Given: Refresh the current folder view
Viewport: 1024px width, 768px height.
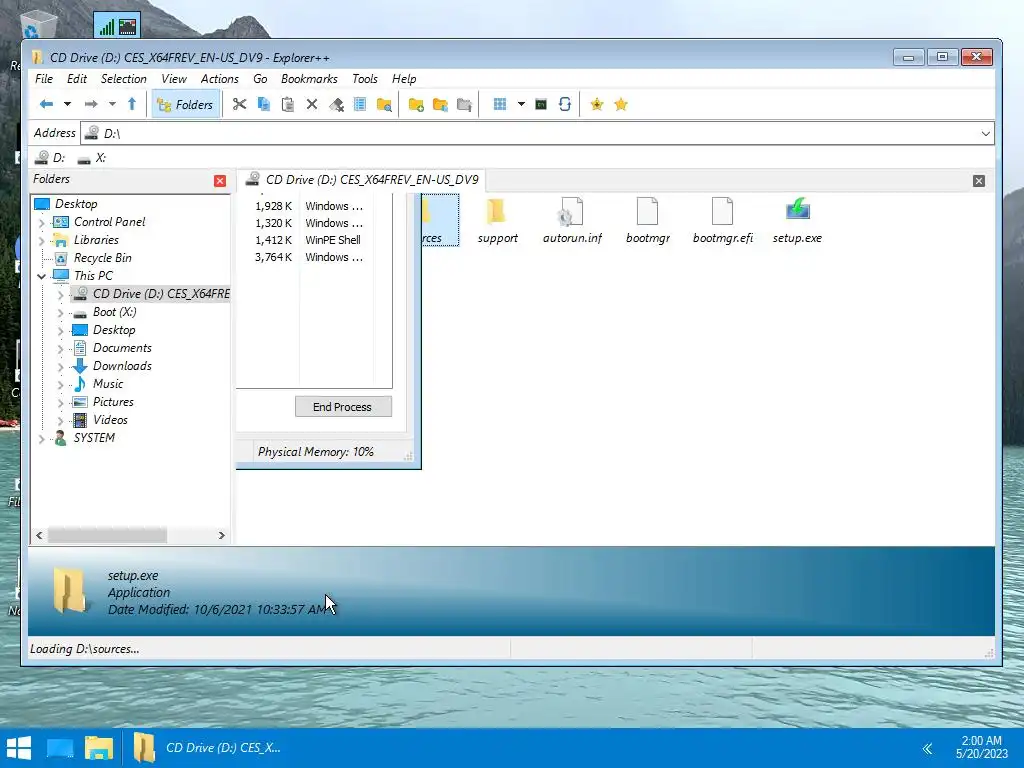Looking at the screenshot, I should 565,104.
